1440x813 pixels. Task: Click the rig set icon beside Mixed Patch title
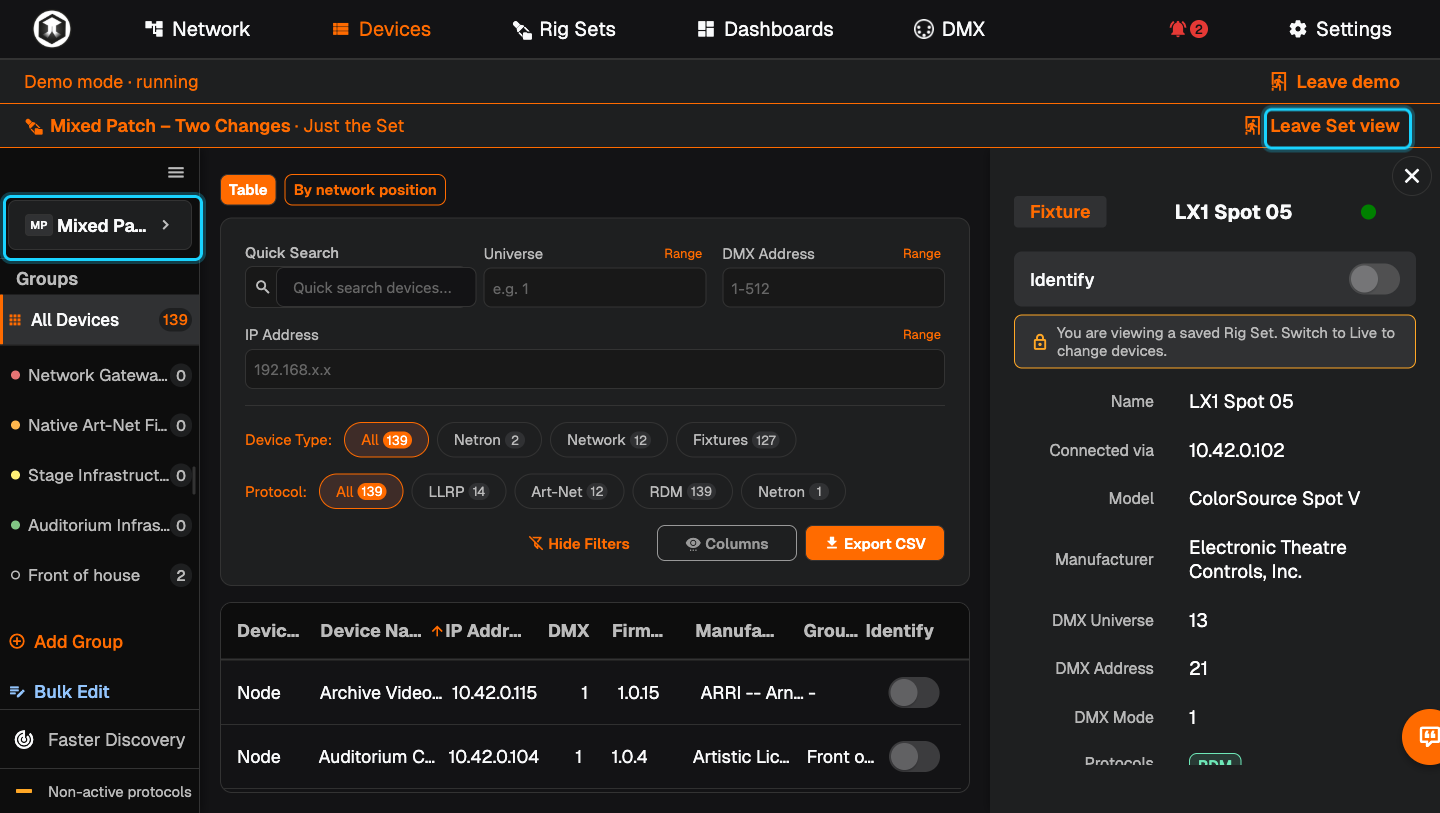[34, 126]
